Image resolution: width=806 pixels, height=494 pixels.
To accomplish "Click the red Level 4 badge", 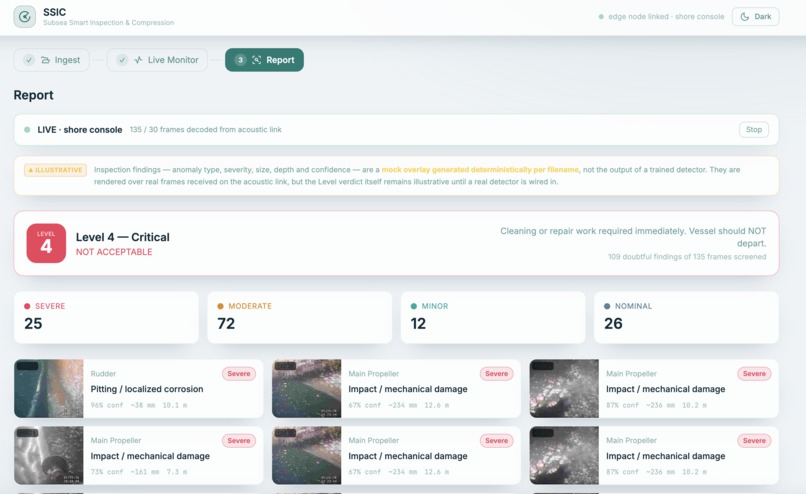I will coord(46,243).
